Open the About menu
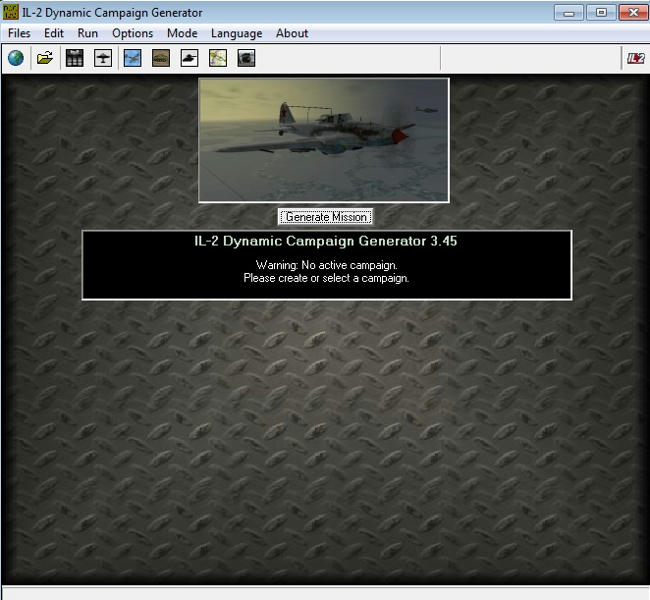 tap(292, 33)
